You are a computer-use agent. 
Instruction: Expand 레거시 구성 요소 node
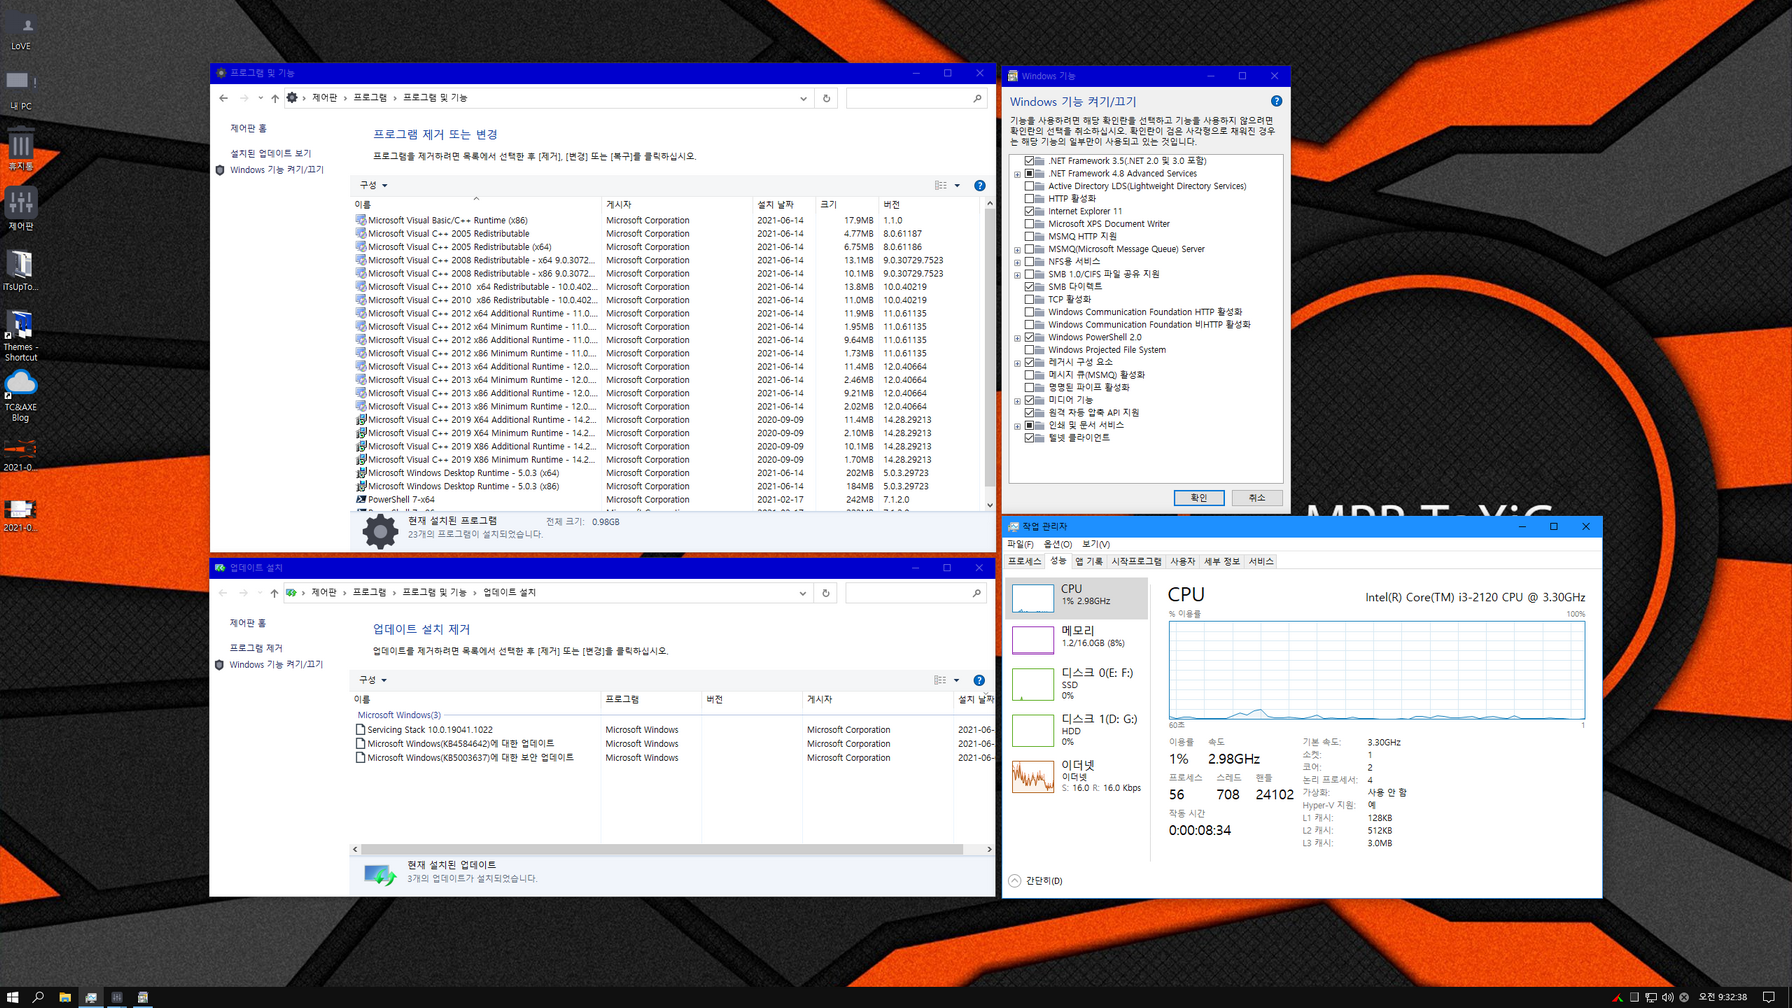coord(1018,363)
